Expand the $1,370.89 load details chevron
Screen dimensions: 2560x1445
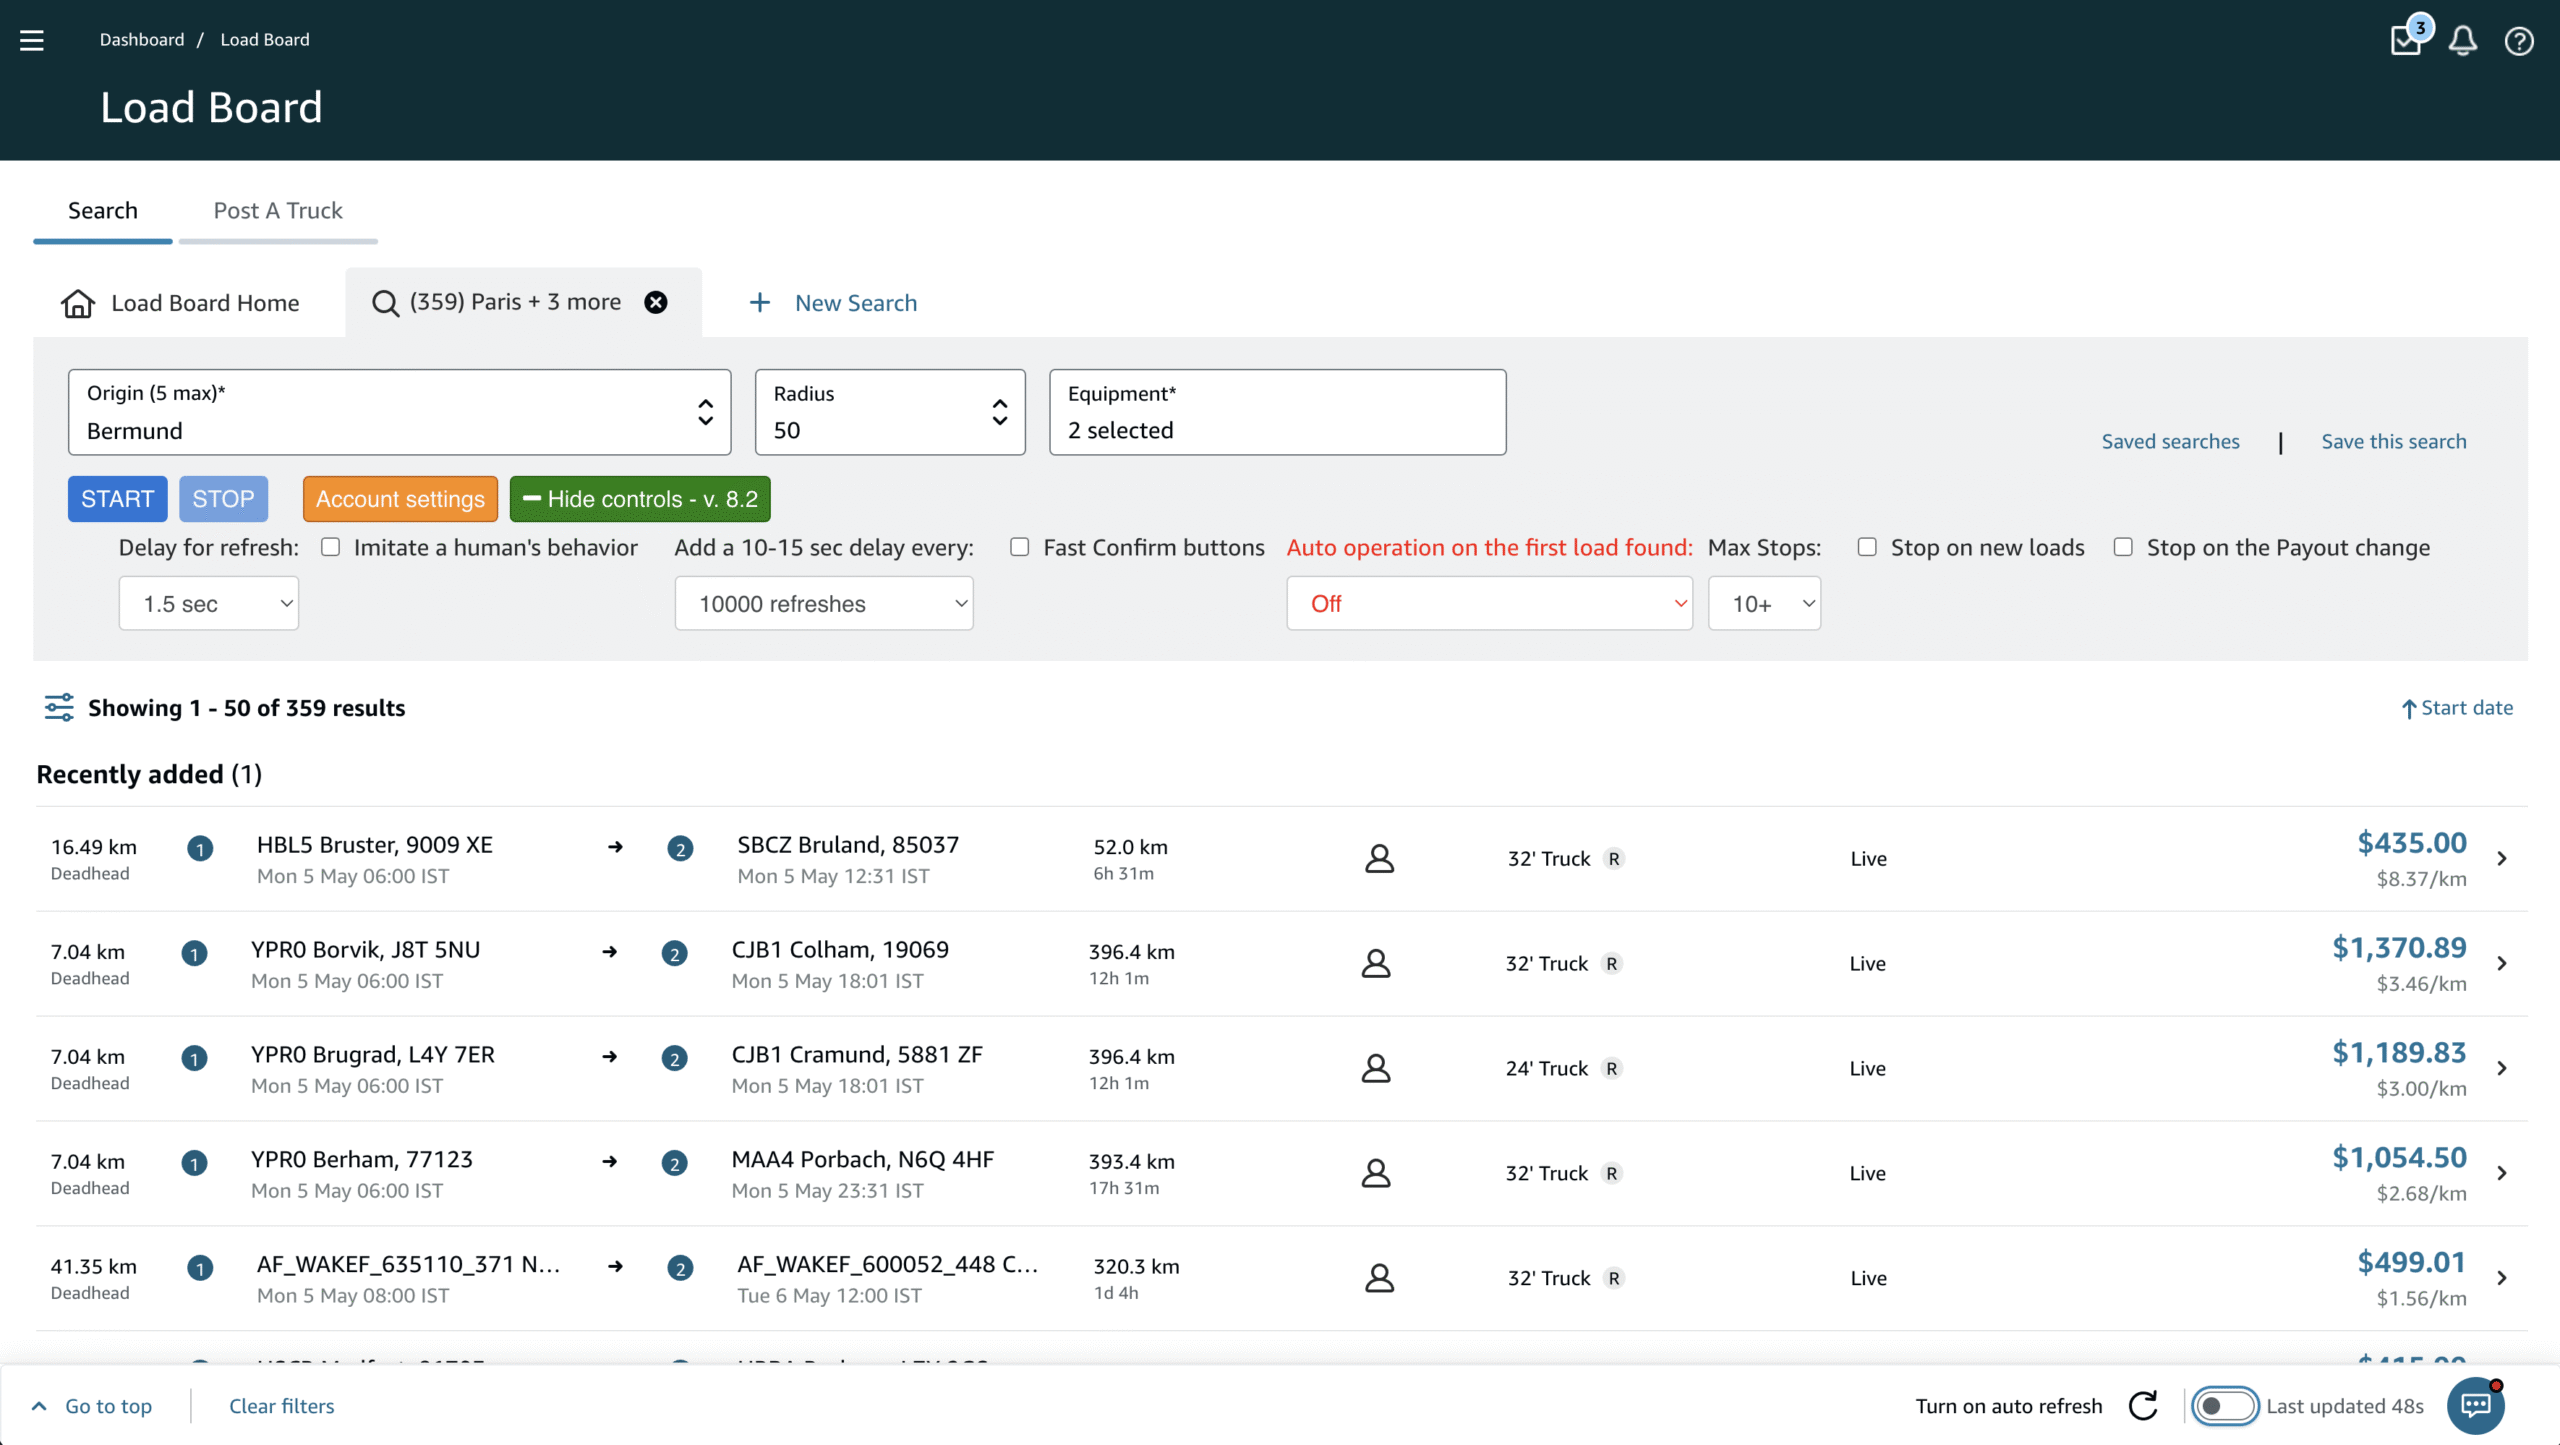point(2502,963)
